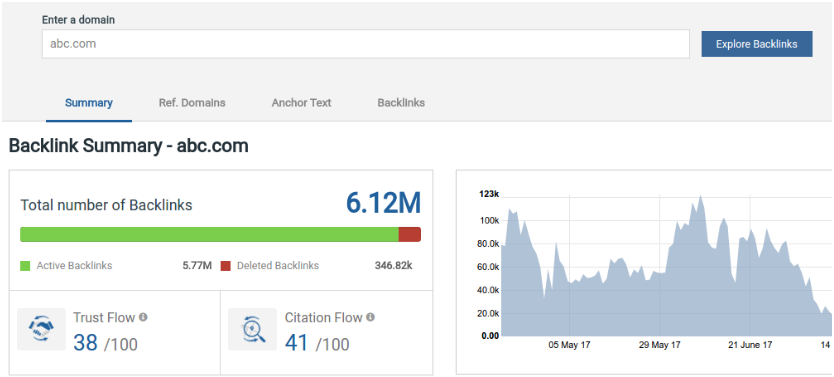Image resolution: width=834 pixels, height=377 pixels.
Task: Click the Citation Flow magnifier icon
Action: pos(253,329)
